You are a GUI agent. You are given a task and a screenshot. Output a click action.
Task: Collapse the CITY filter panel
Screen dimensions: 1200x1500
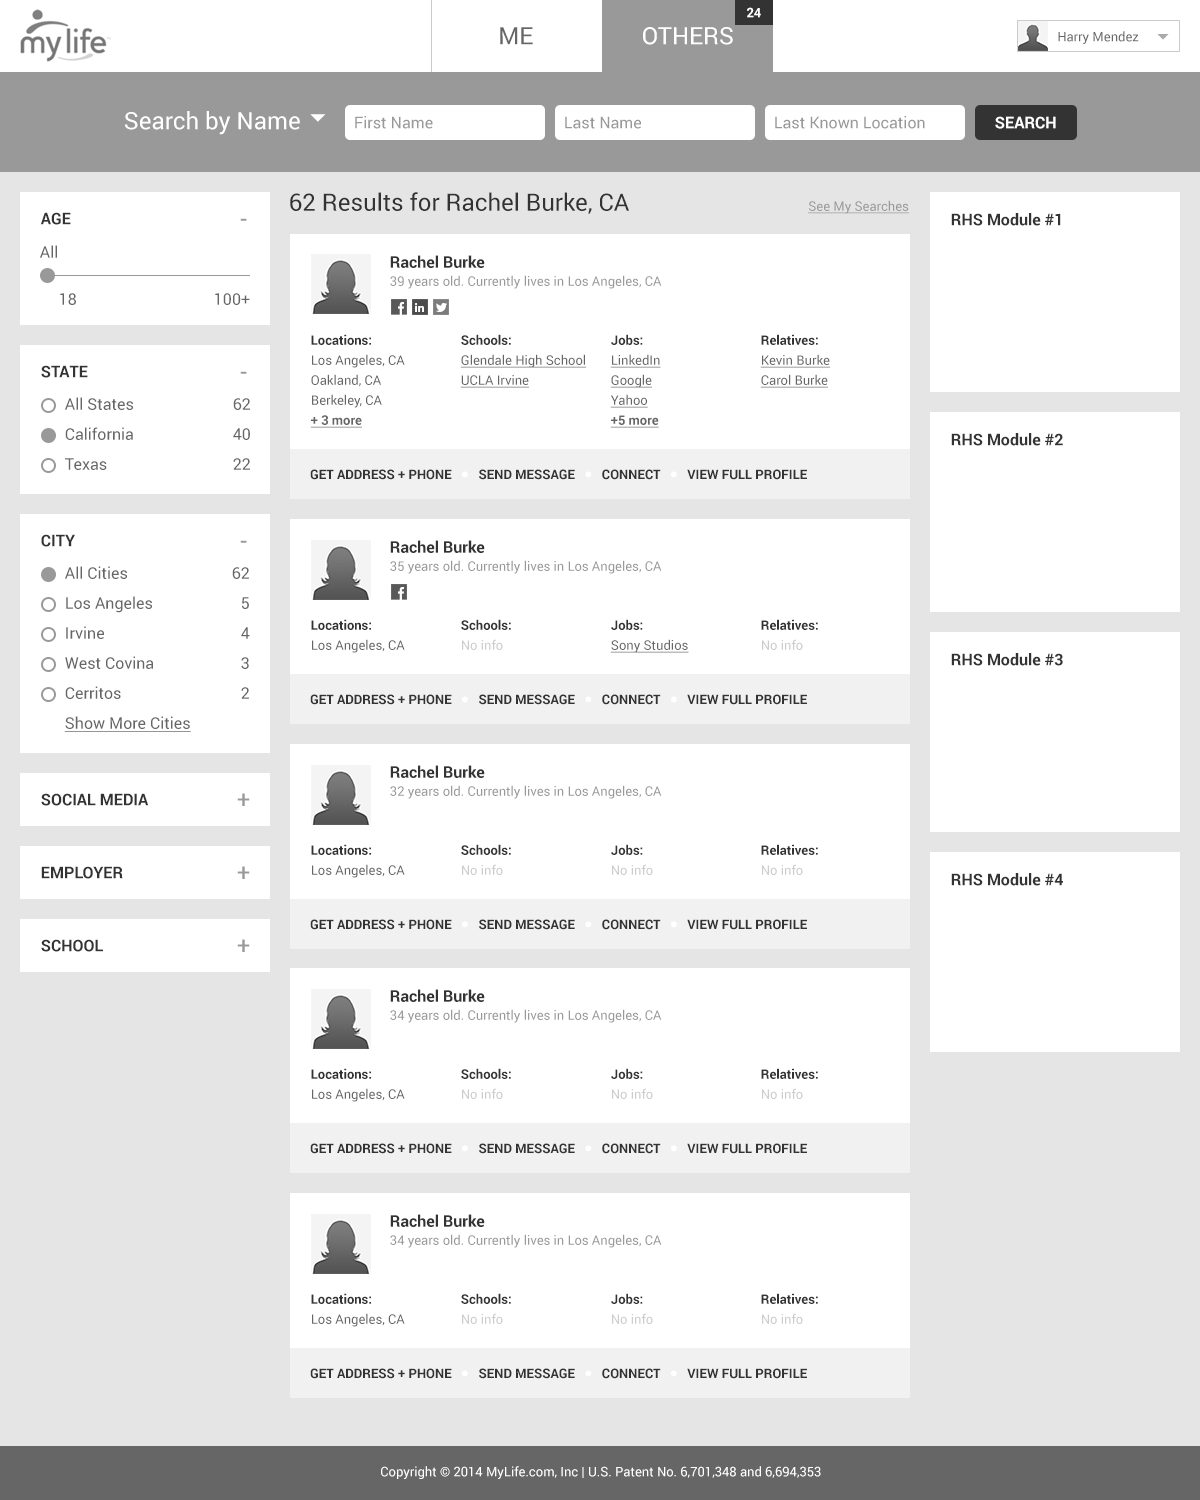coord(243,541)
